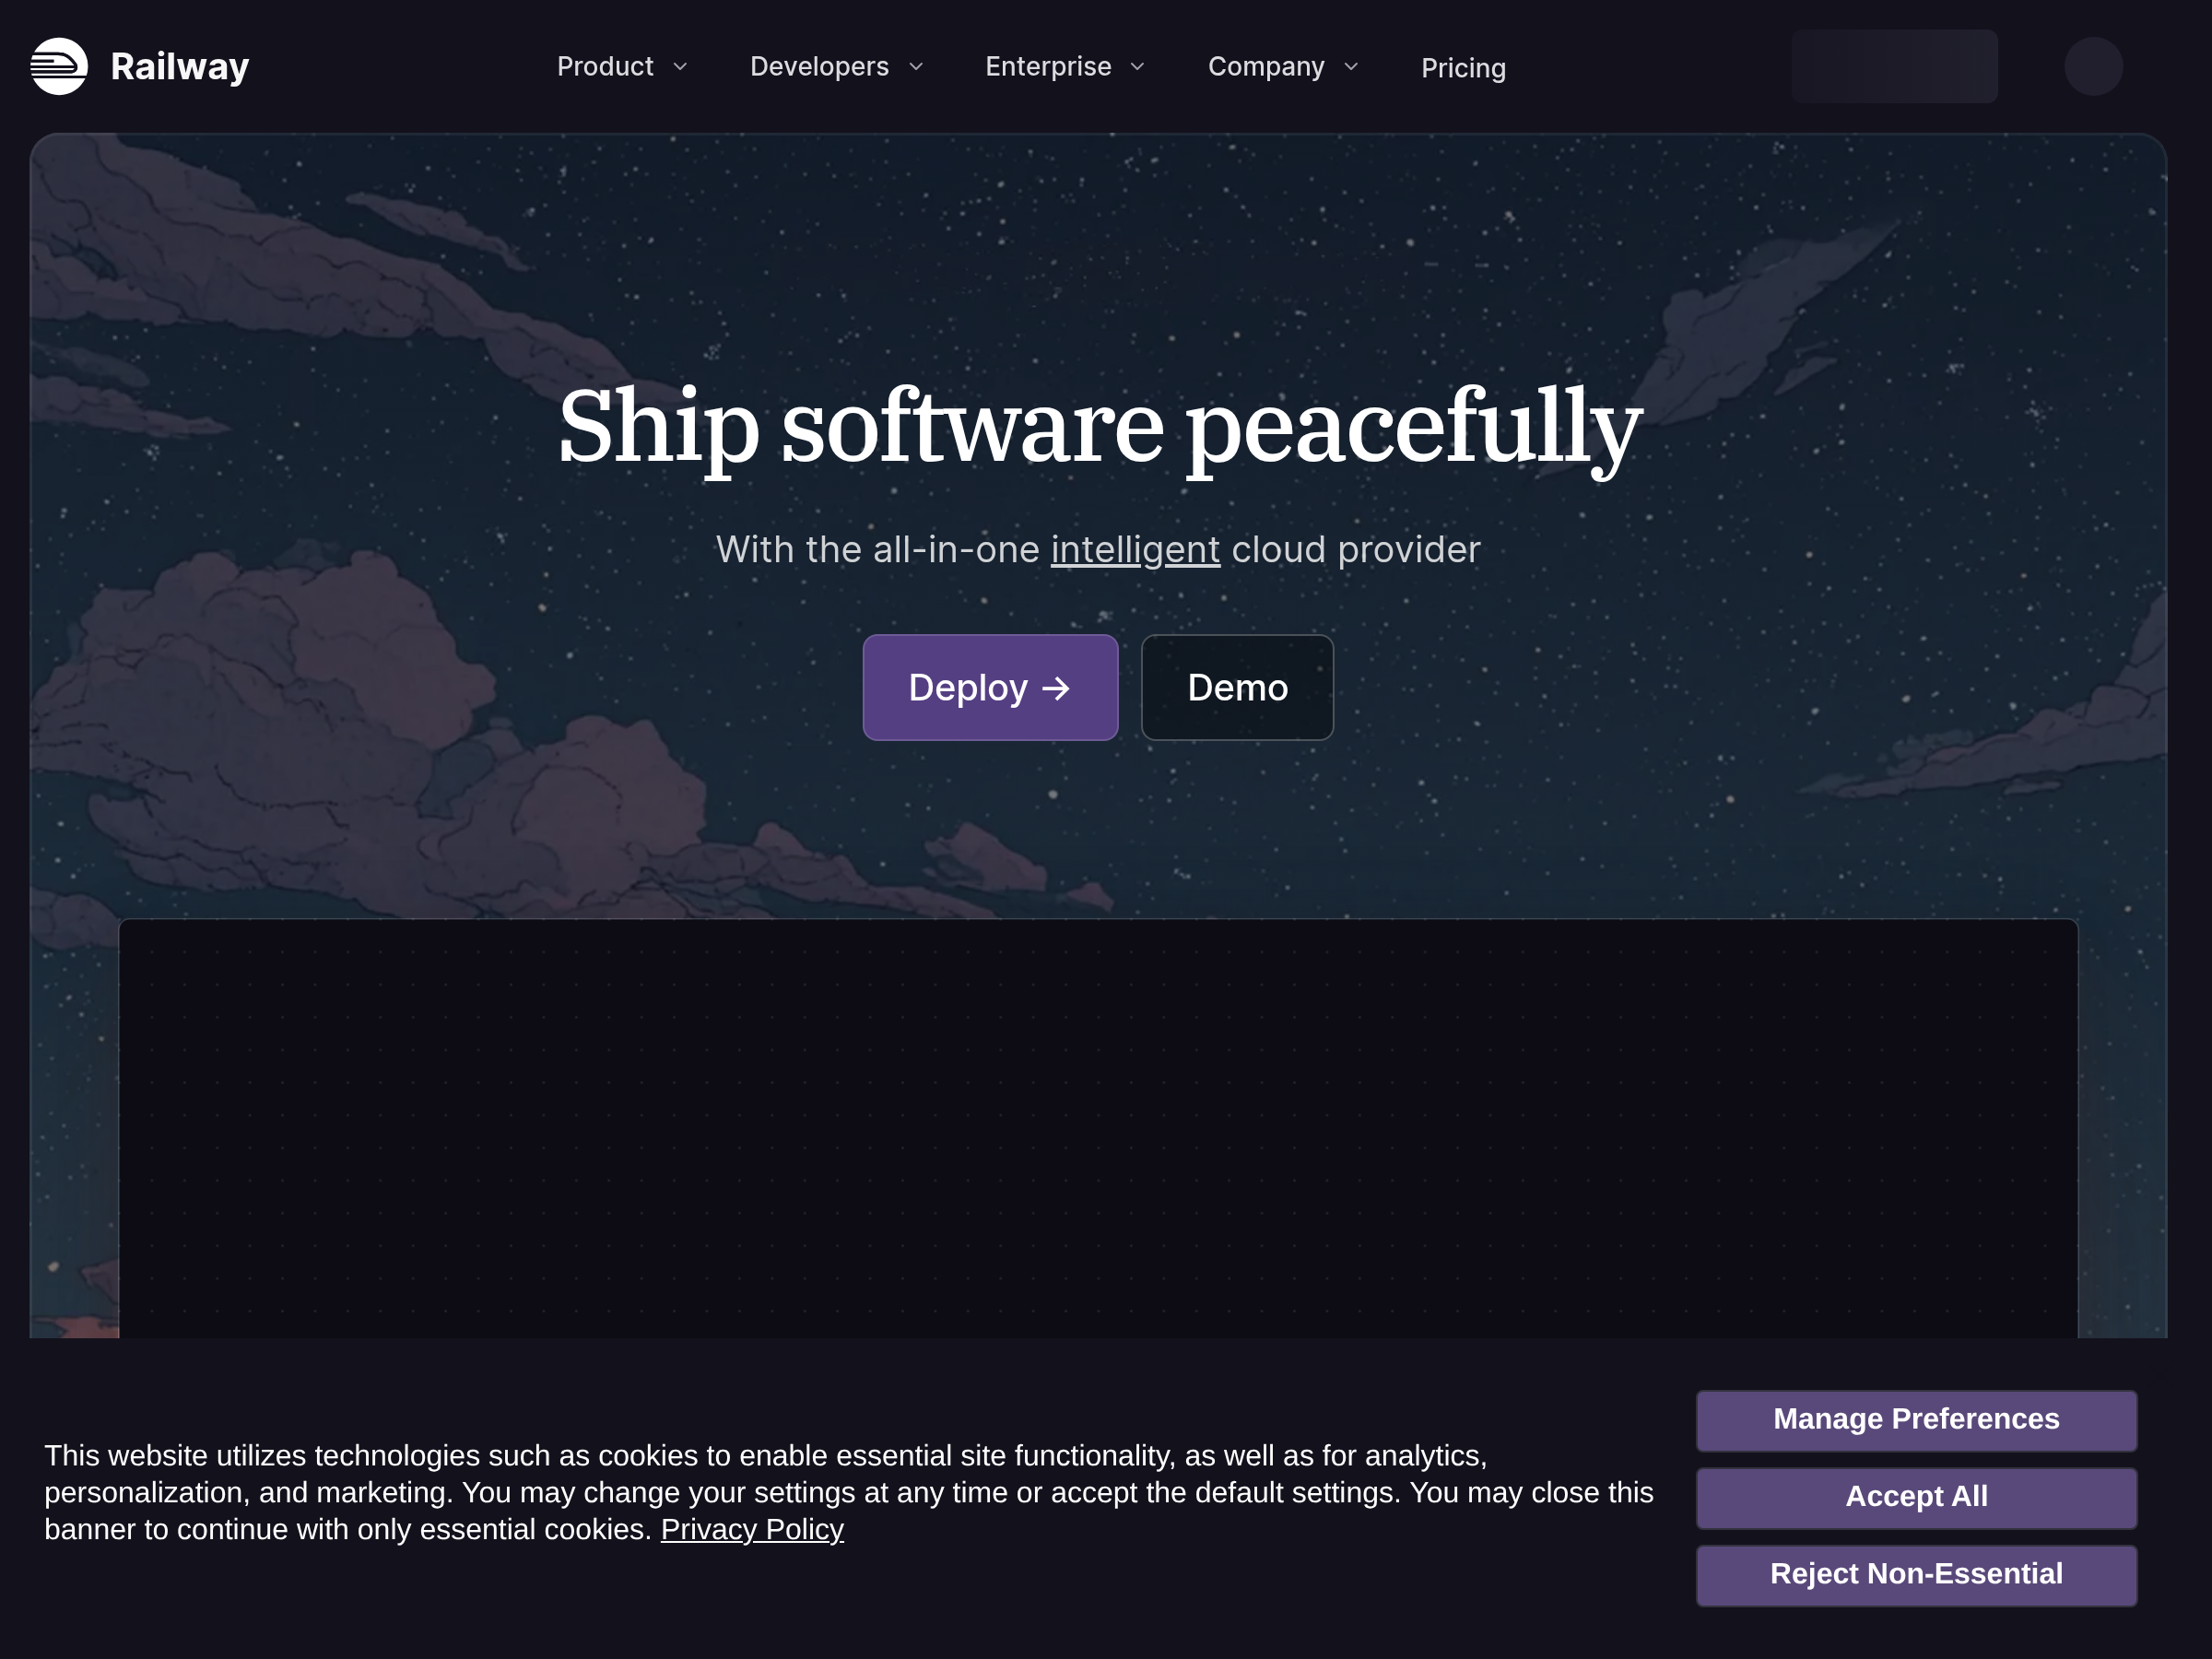Click the Deploy button

pyautogui.click(x=990, y=687)
